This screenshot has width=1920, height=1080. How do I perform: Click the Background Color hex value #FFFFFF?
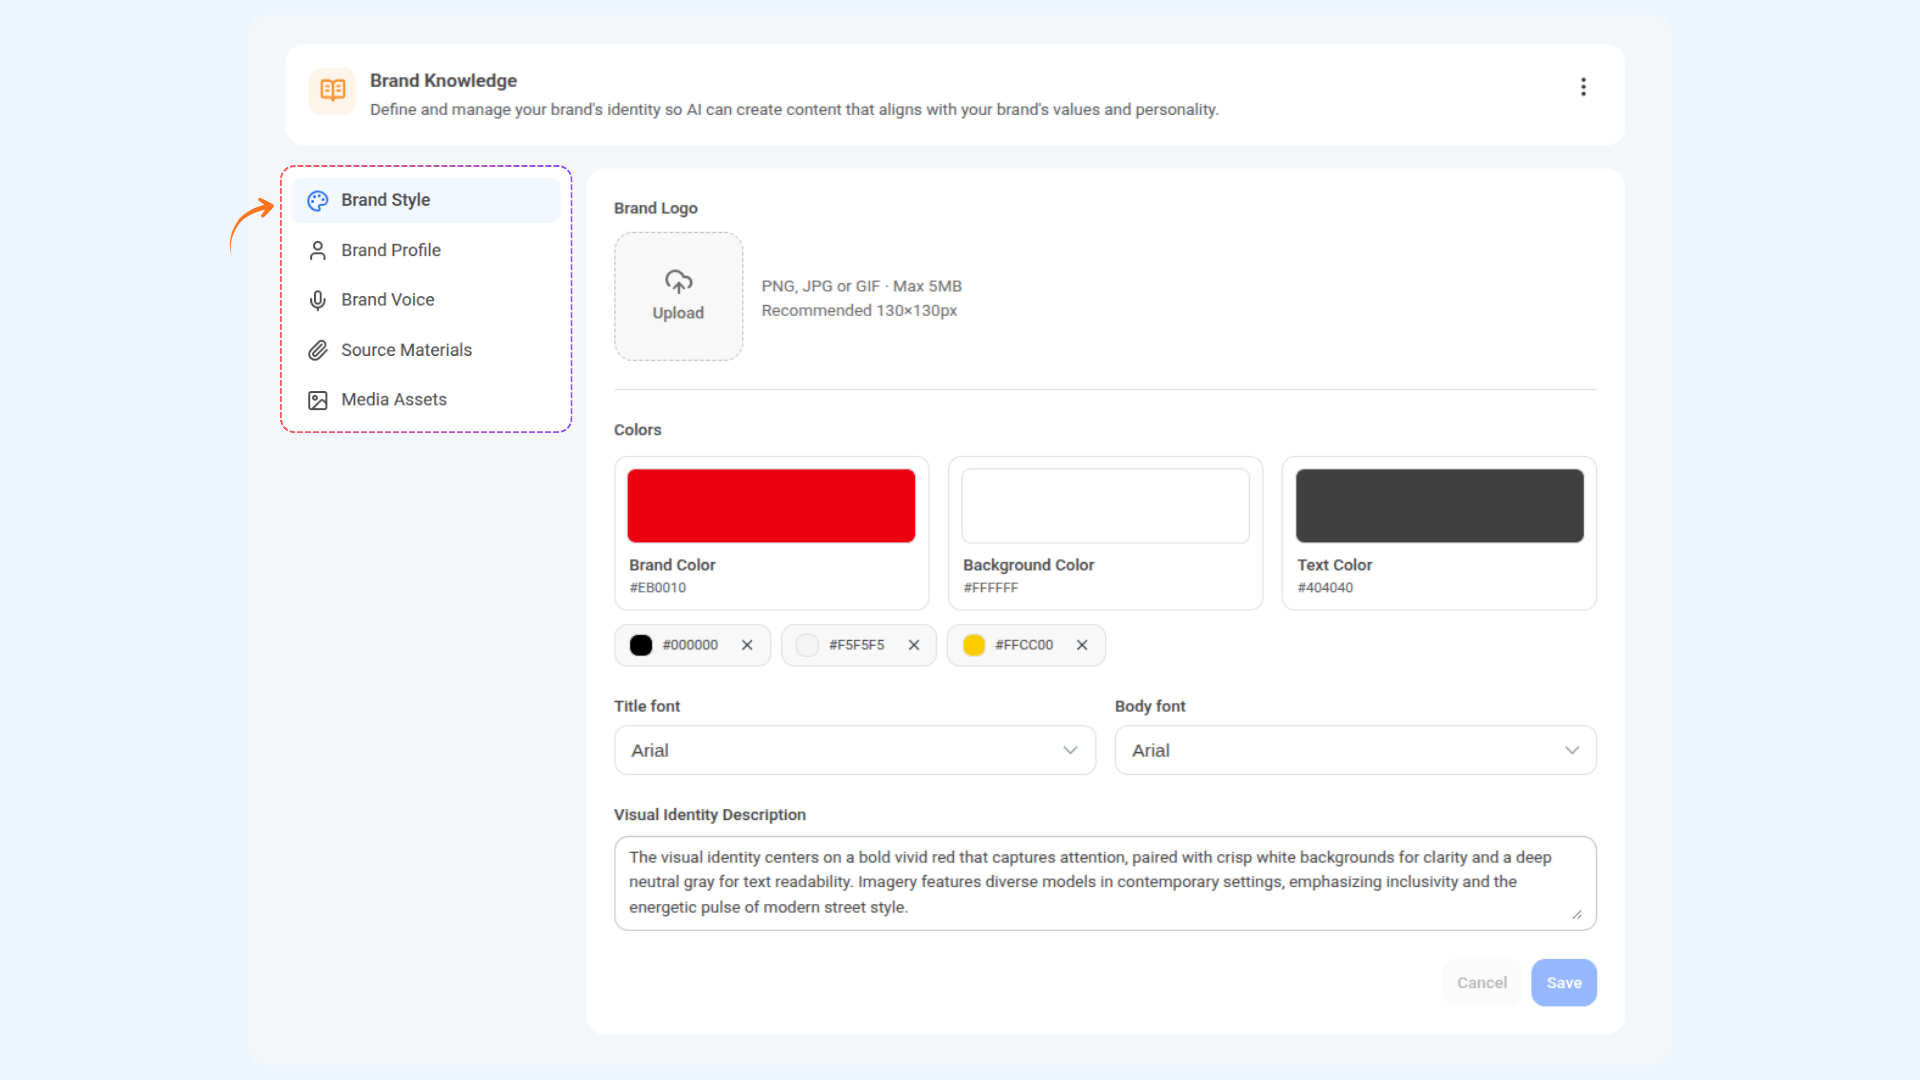click(991, 588)
